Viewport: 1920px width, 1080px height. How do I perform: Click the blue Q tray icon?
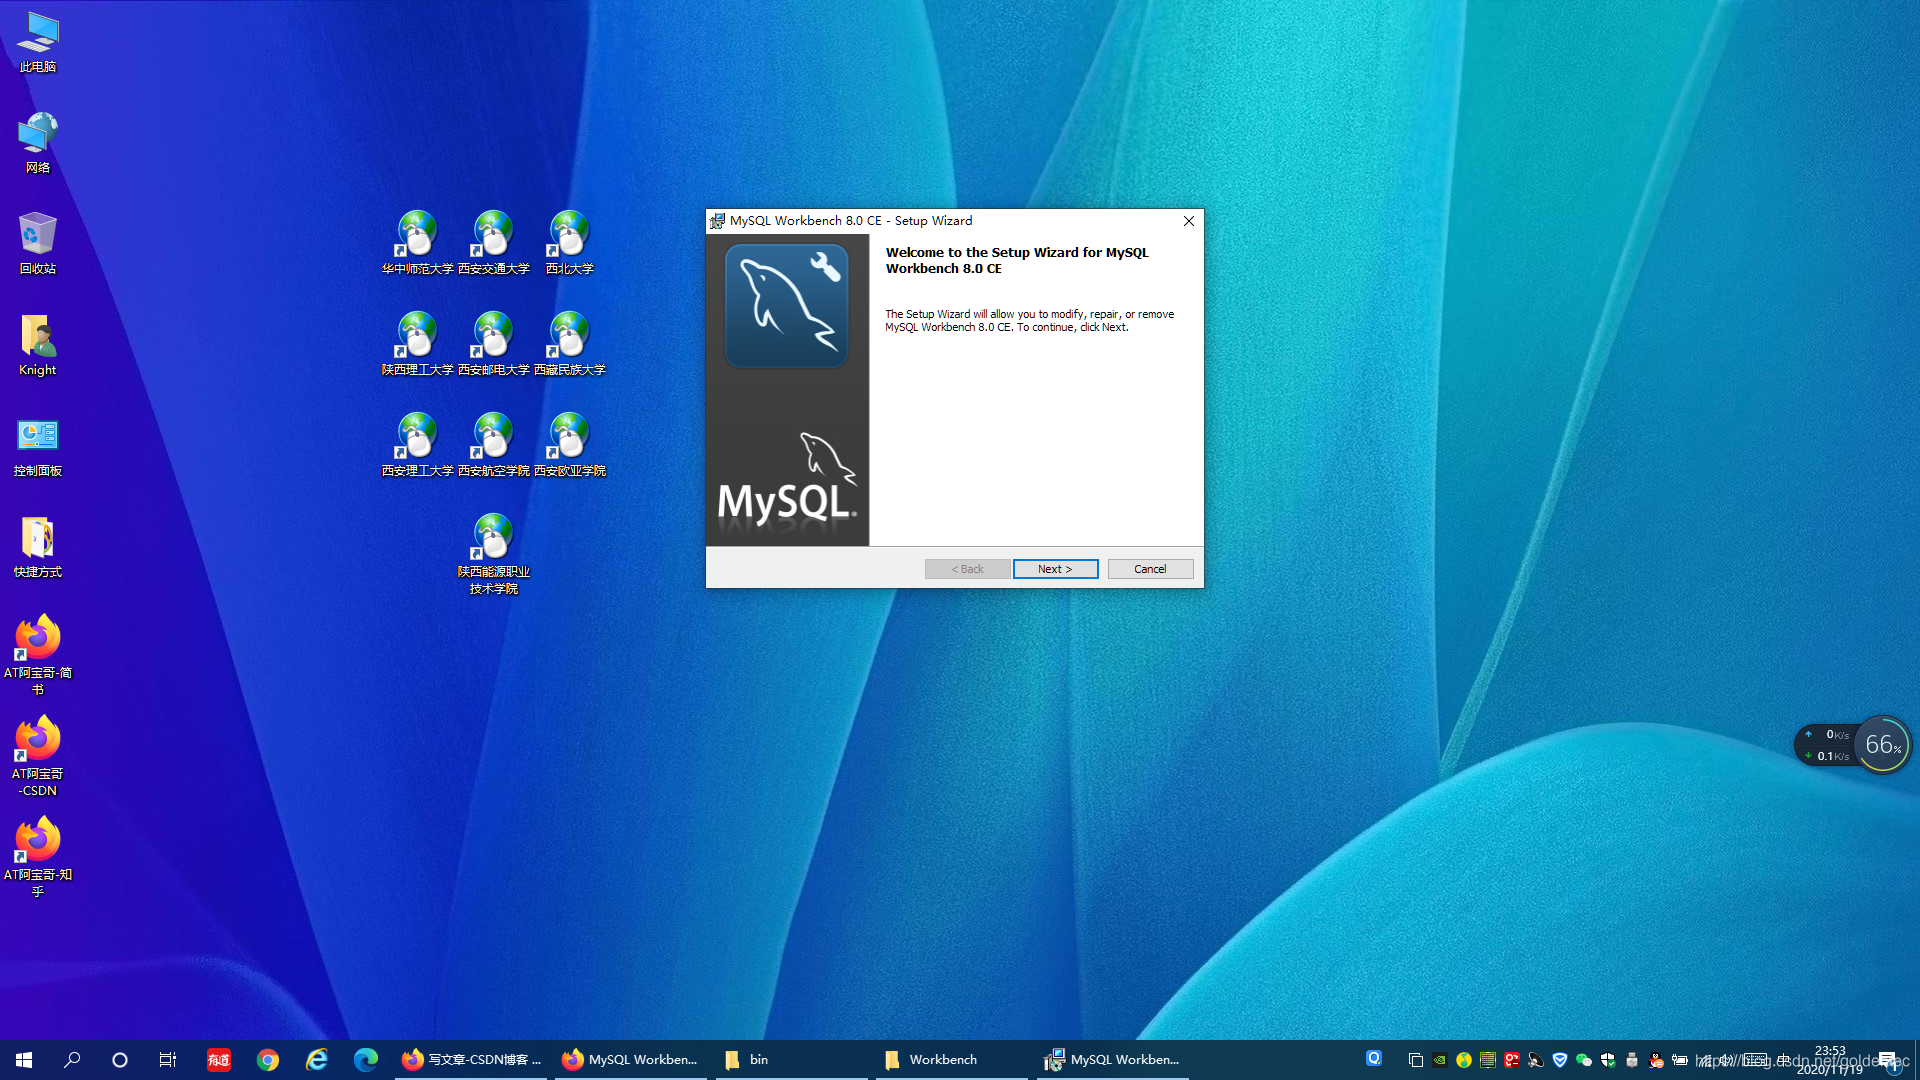(x=1374, y=1058)
